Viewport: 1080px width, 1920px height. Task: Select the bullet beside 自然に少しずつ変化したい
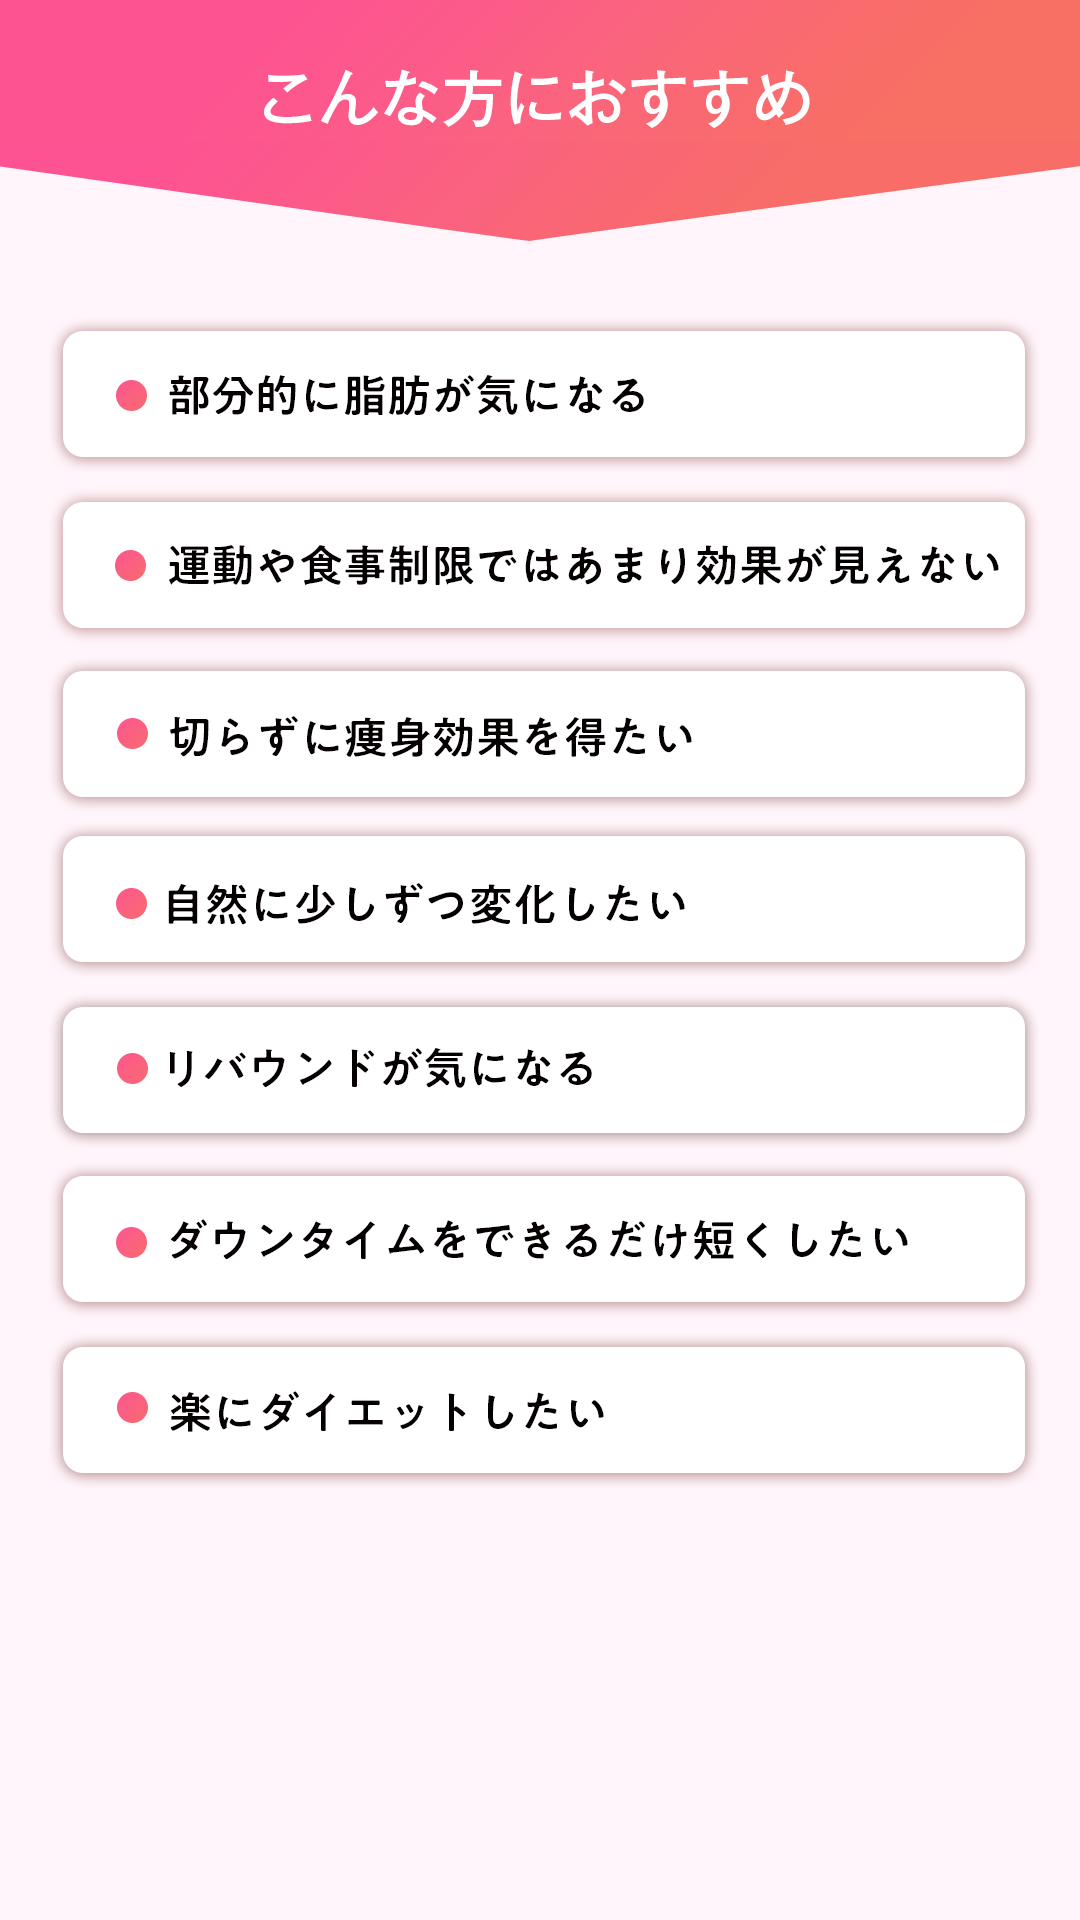pos(132,903)
